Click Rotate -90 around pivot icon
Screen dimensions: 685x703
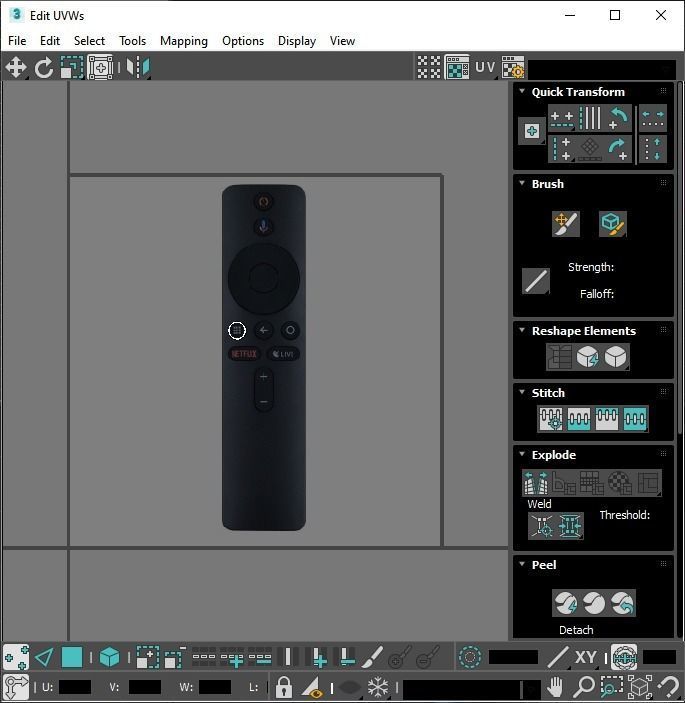tap(618, 118)
